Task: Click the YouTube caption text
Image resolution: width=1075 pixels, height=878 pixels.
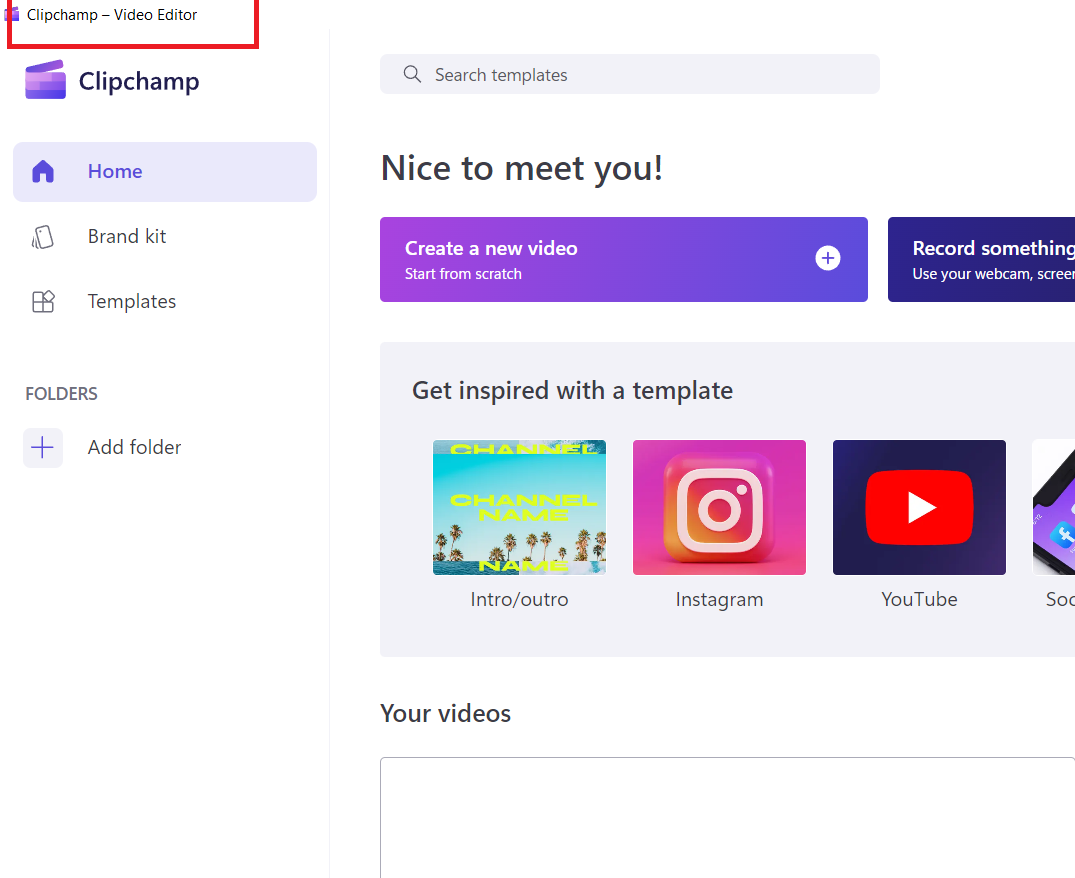Action: click(919, 600)
